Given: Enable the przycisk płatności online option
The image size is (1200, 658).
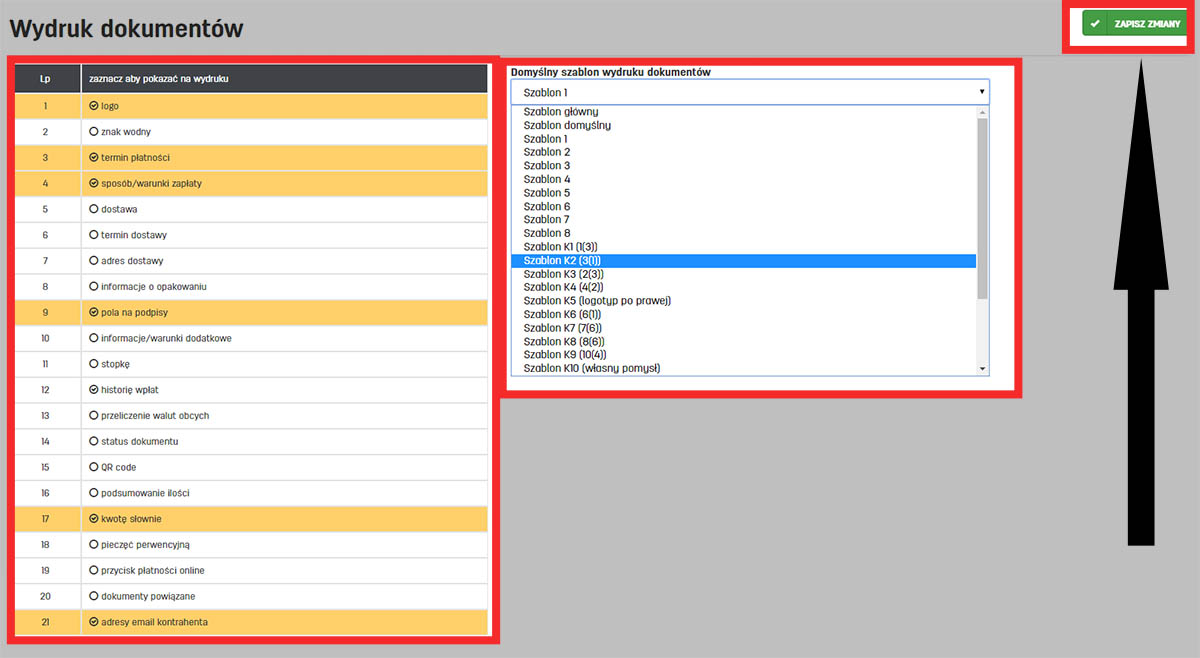Looking at the screenshot, I should coord(94,570).
